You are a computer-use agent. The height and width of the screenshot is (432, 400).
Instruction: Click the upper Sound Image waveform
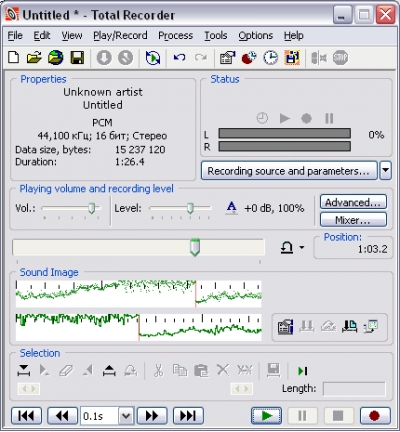point(139,294)
